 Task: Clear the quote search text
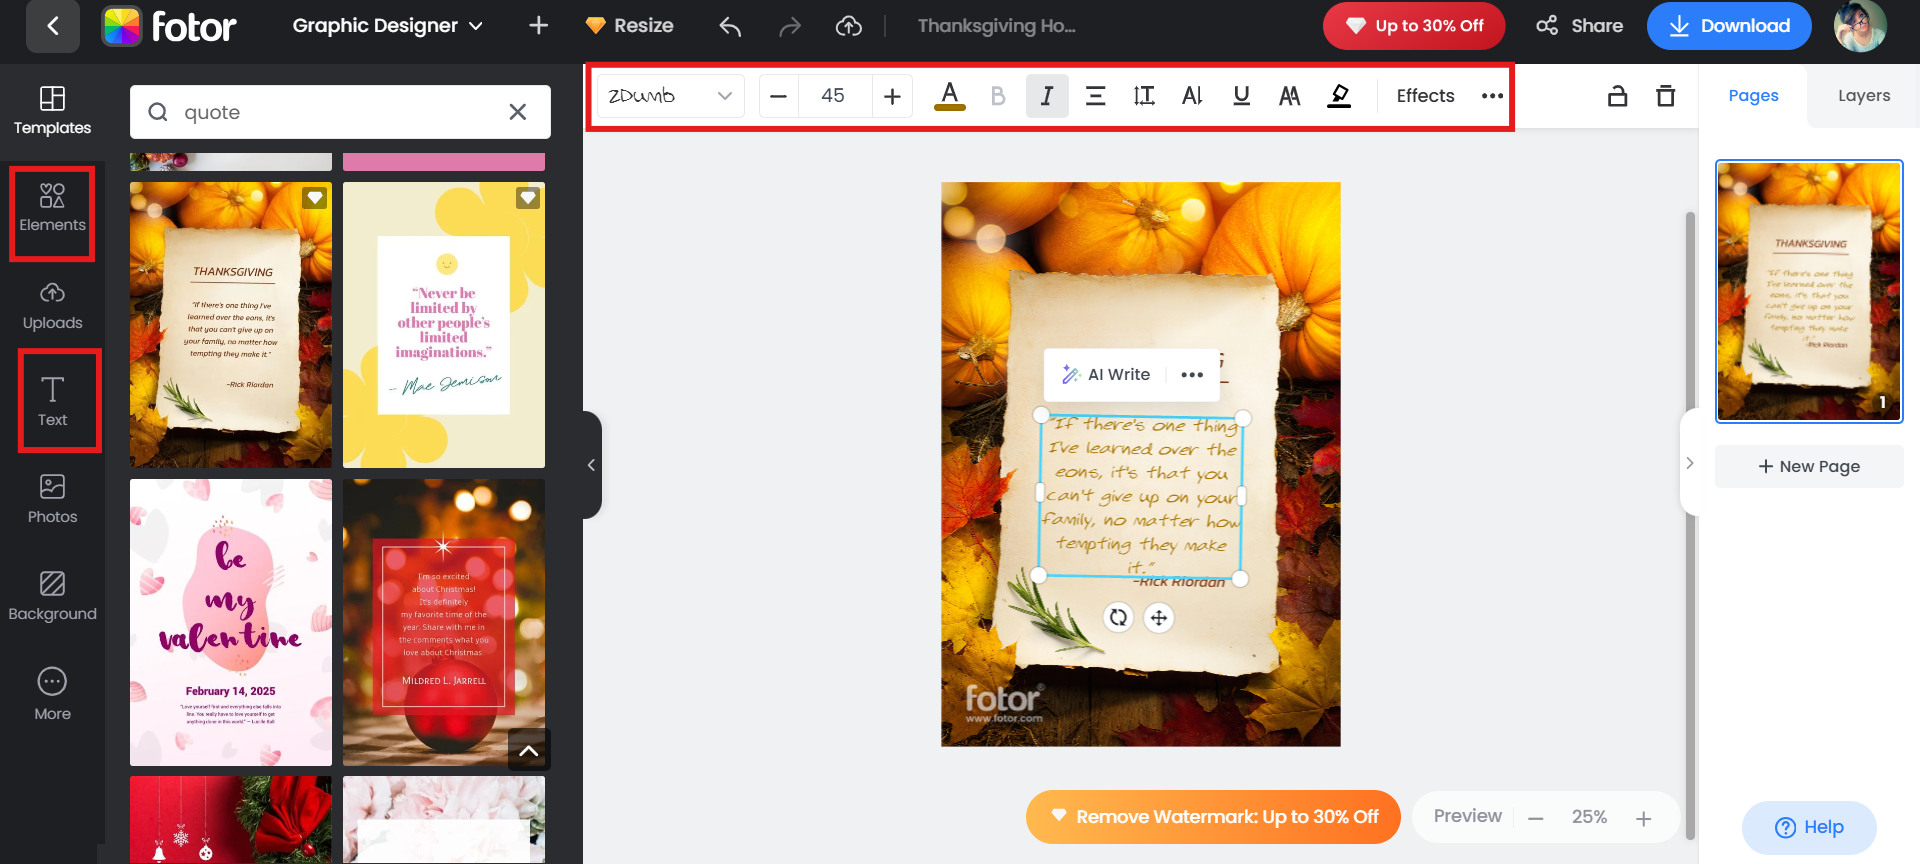pyautogui.click(x=517, y=112)
